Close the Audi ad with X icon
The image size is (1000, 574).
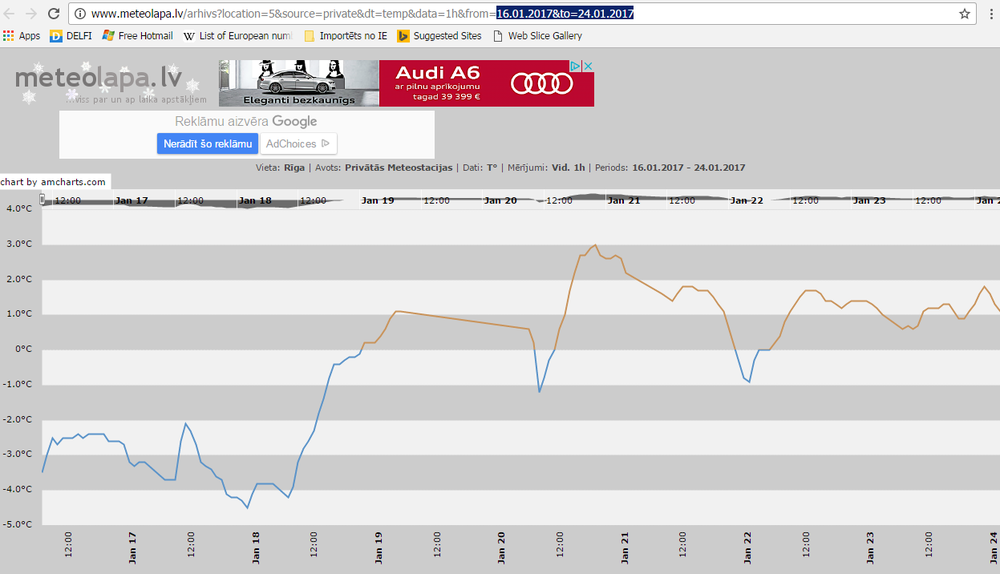pos(589,66)
